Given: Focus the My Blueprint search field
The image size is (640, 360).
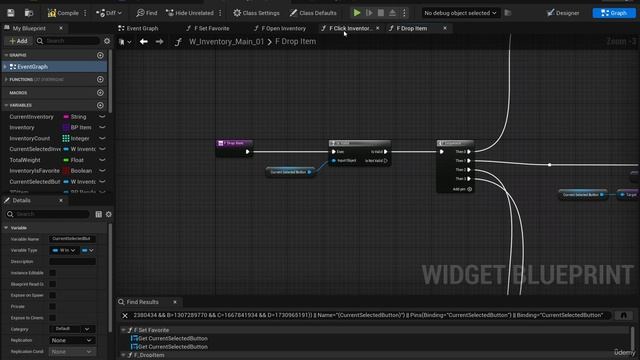Looking at the screenshot, I should click(67, 41).
